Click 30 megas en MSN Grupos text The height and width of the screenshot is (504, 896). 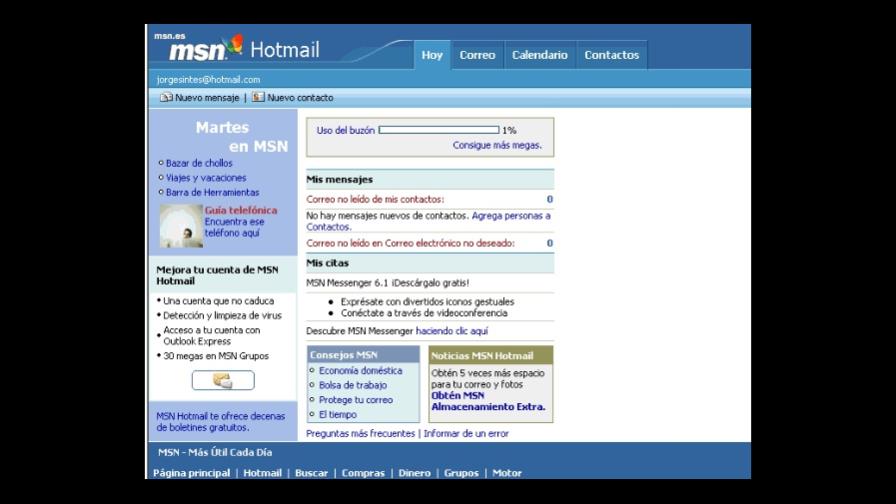215,356
